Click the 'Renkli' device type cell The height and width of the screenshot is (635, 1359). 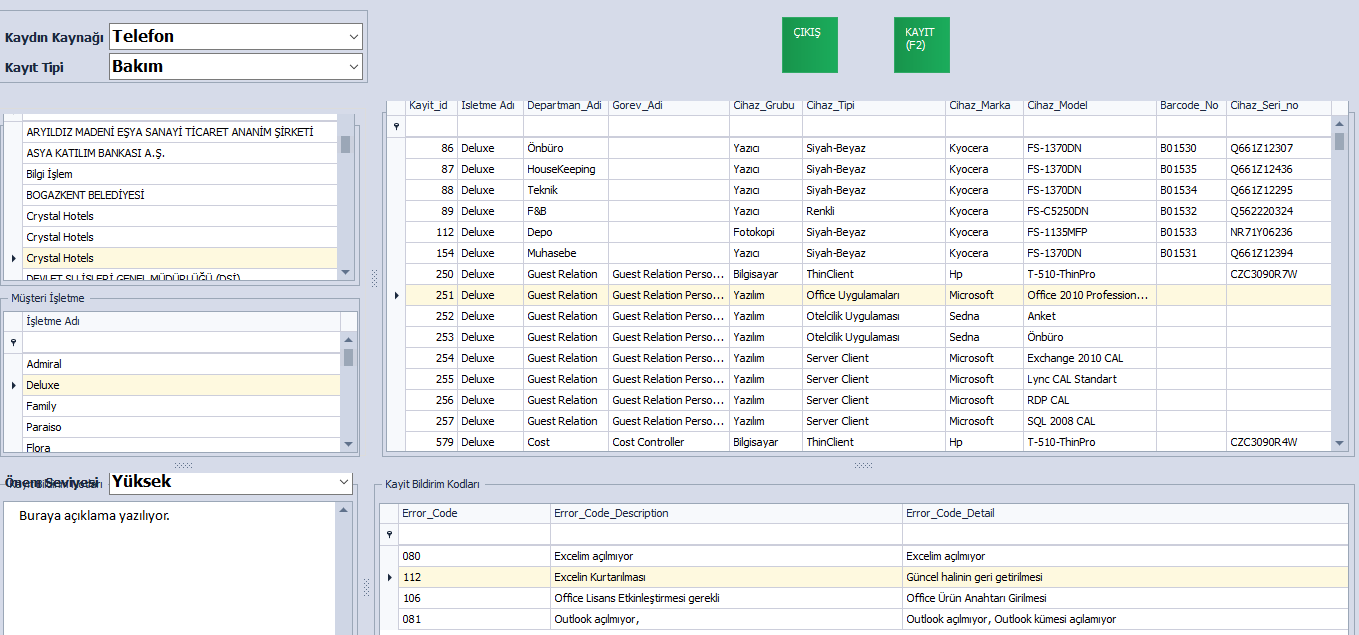tap(874, 211)
